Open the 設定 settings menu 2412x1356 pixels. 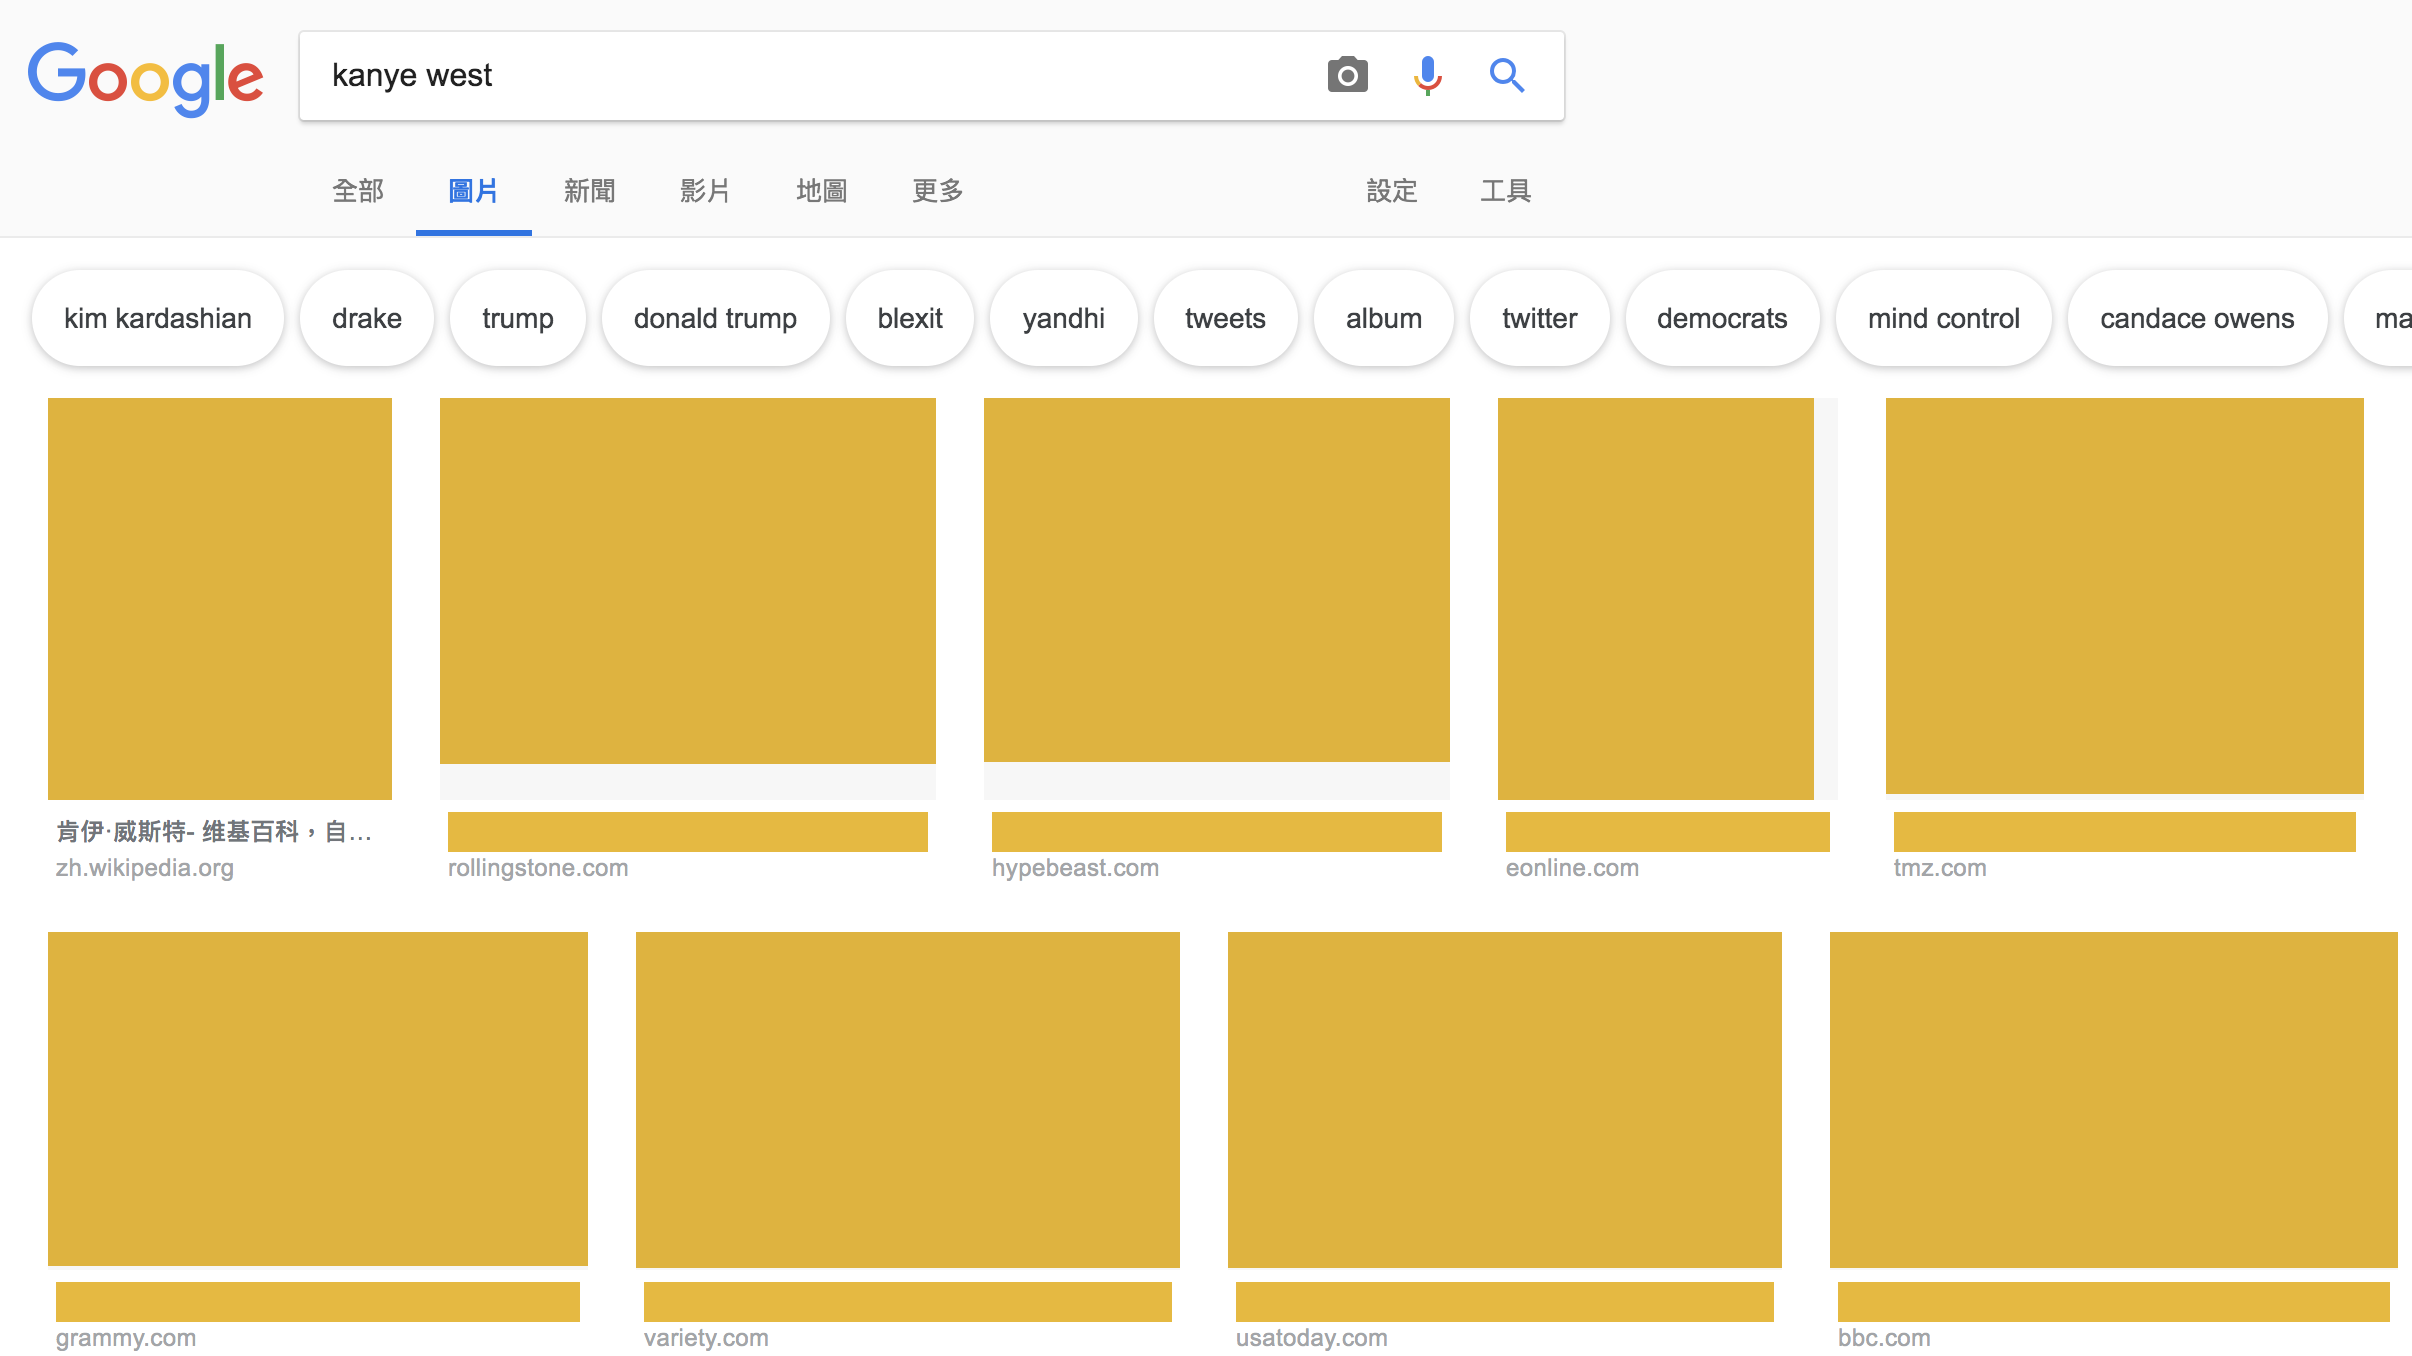pos(1391,191)
